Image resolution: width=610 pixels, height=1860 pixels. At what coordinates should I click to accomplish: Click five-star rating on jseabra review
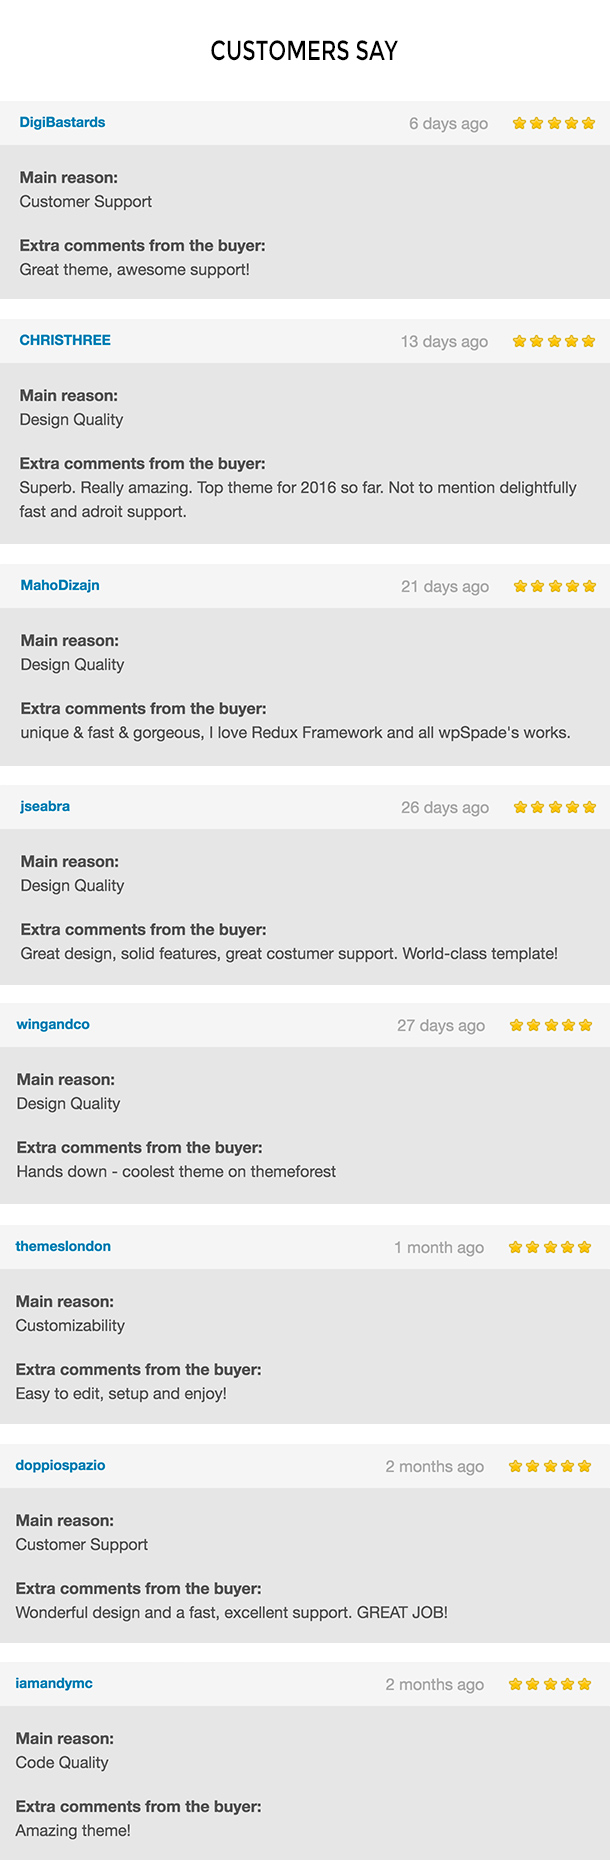tap(555, 807)
